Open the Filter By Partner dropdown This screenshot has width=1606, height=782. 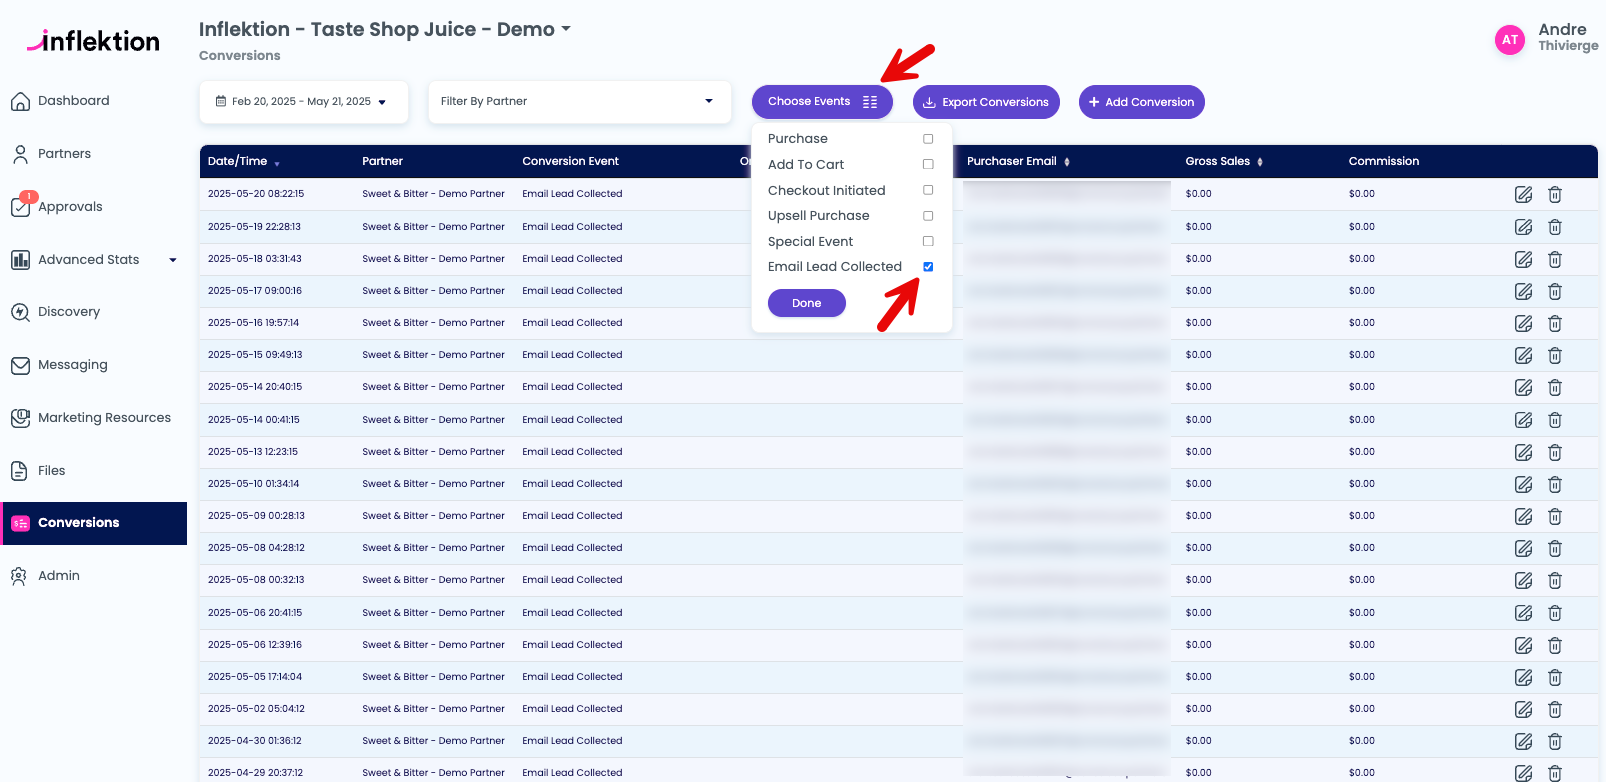pyautogui.click(x=579, y=102)
